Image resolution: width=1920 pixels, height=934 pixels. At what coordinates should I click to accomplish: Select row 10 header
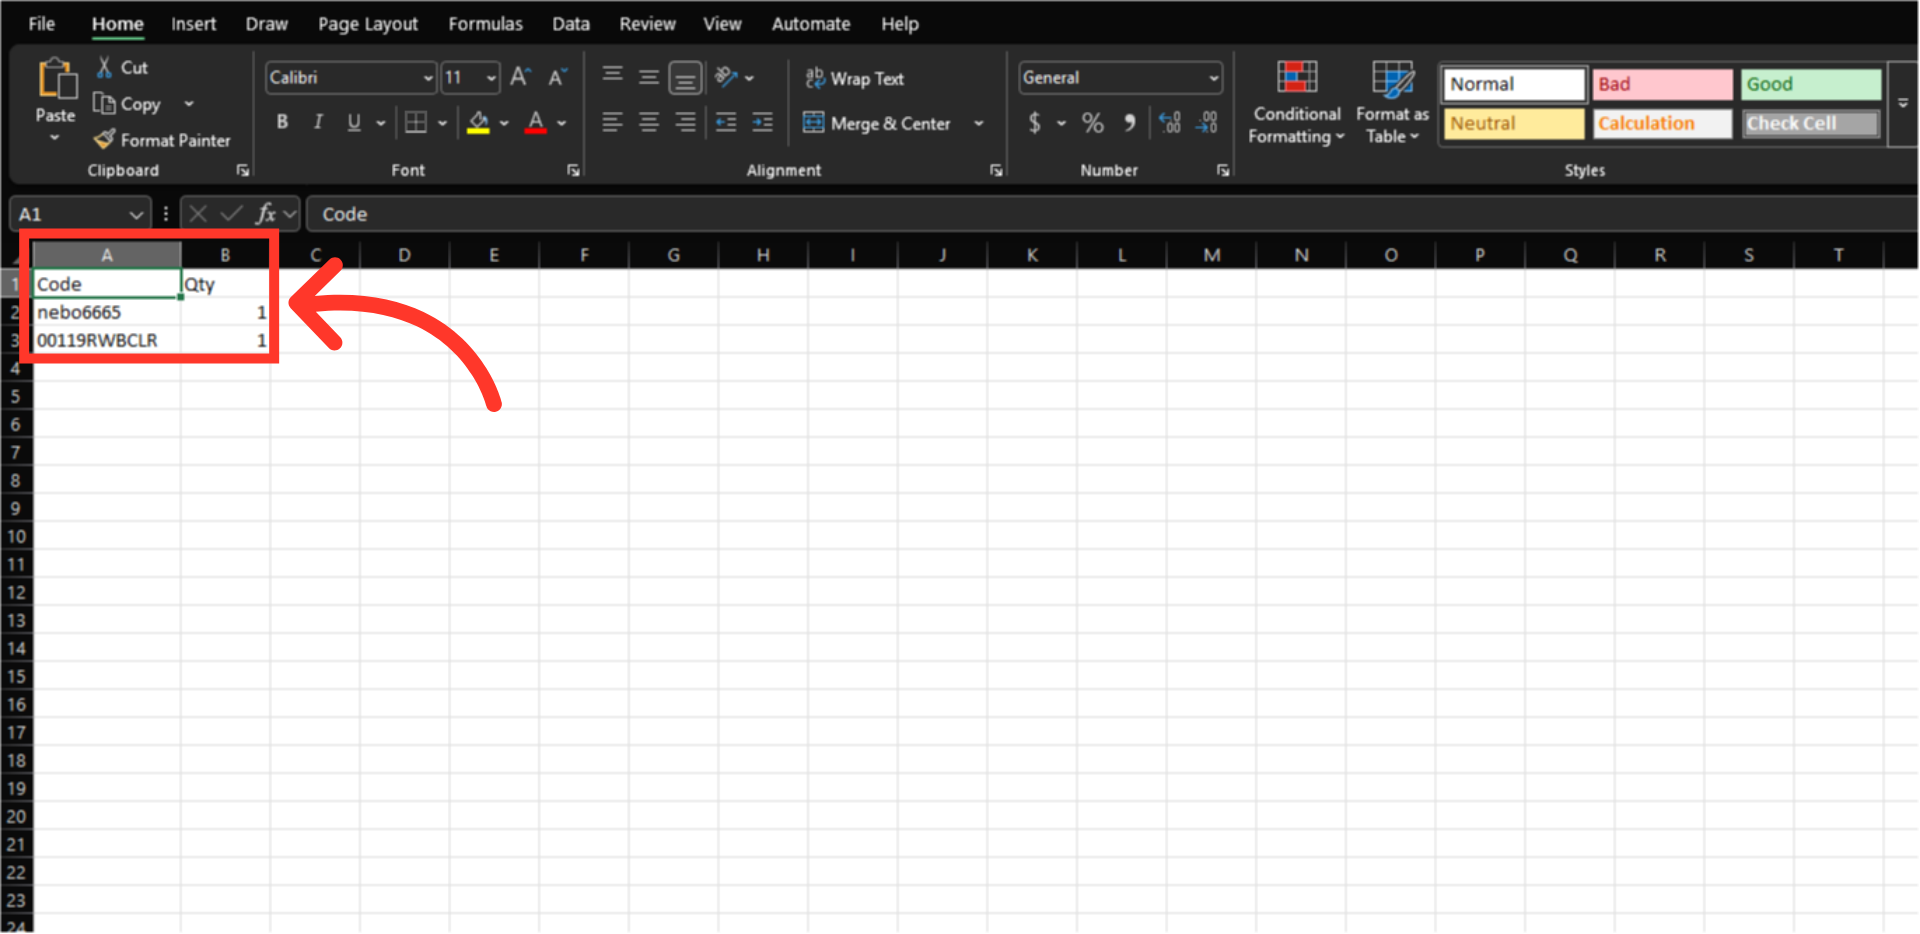click(x=16, y=536)
